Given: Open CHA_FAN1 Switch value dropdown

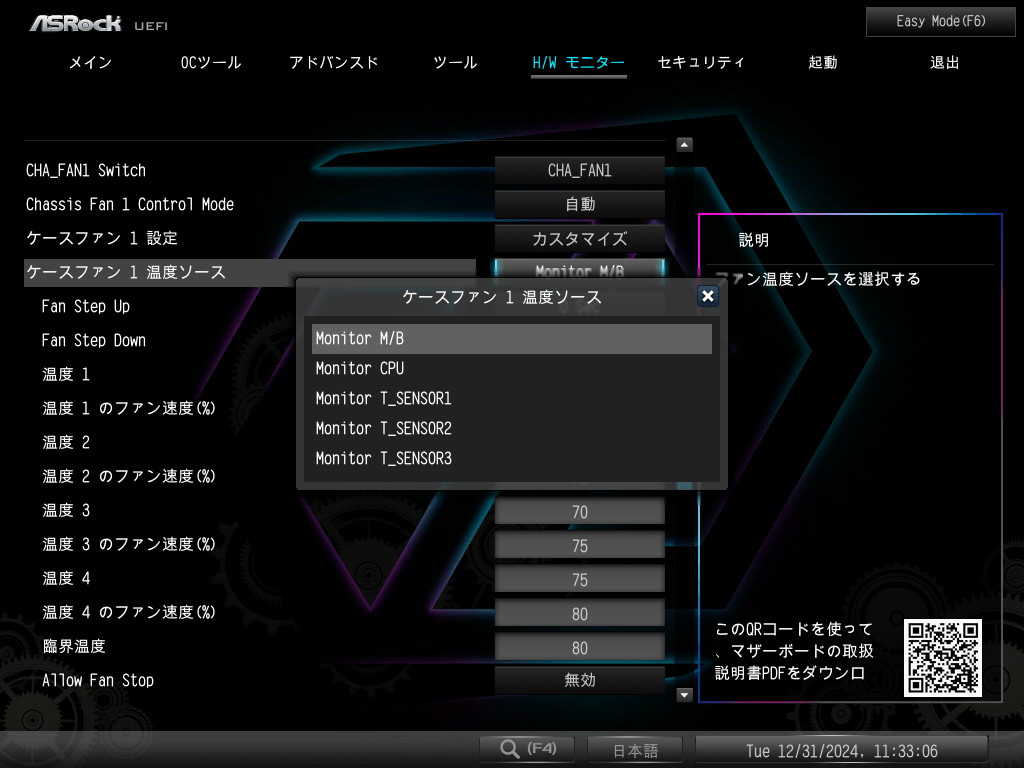Looking at the screenshot, I should (x=579, y=170).
